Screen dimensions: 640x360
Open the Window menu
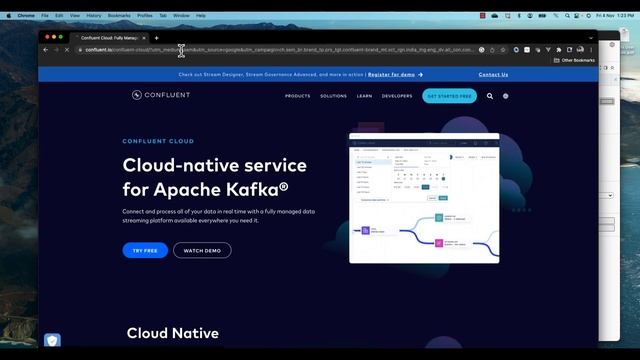[x=181, y=16]
